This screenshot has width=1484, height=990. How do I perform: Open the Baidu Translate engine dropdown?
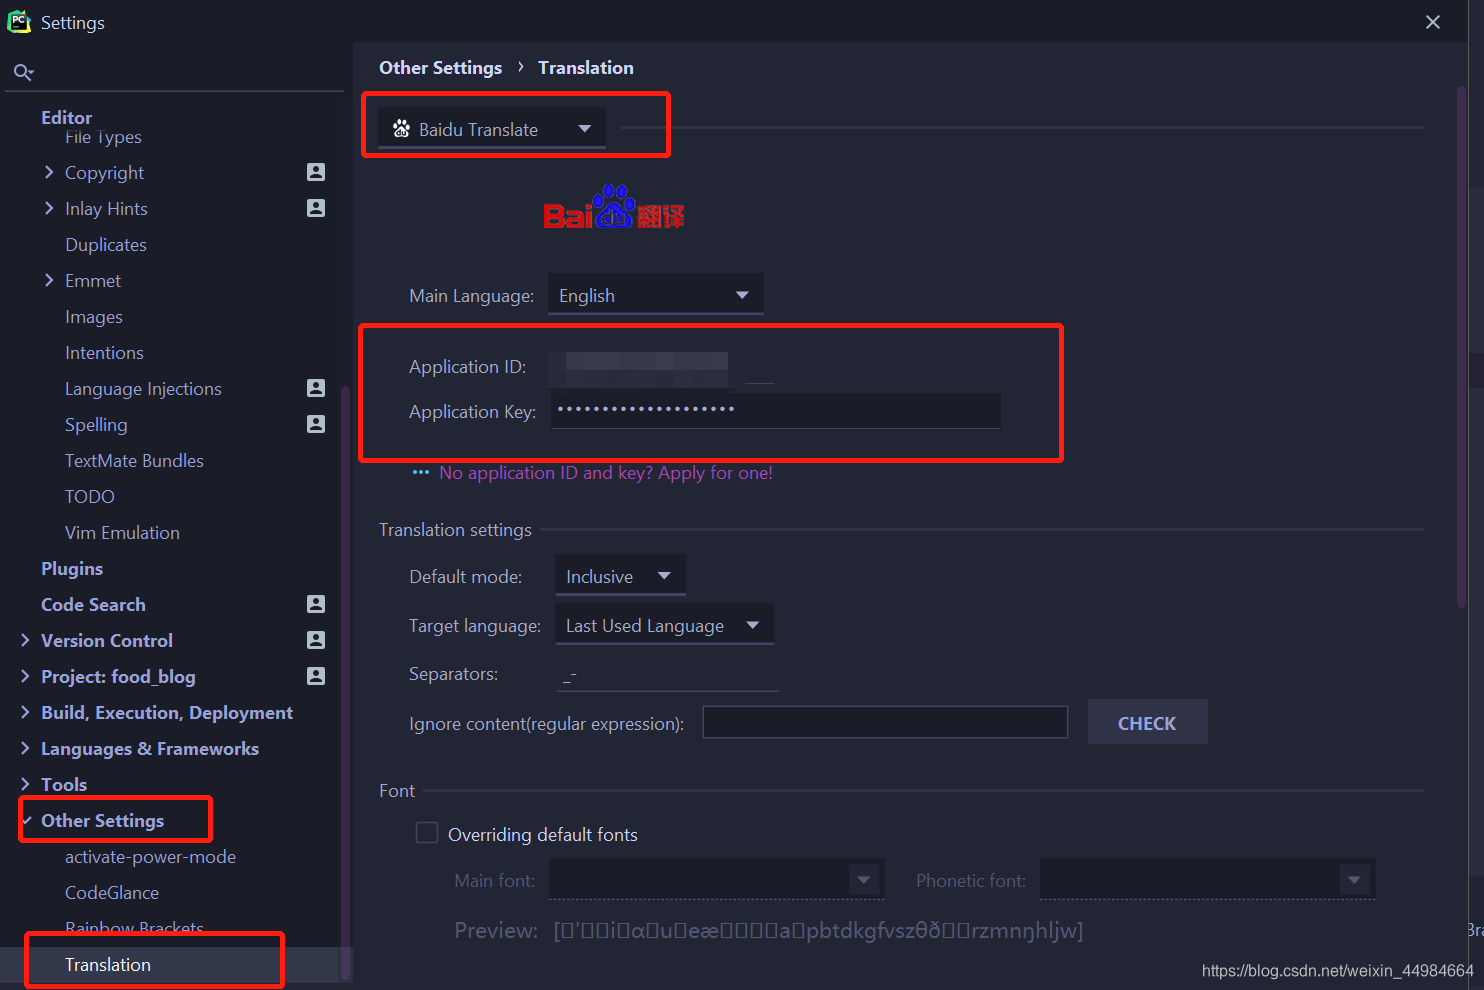(x=492, y=129)
